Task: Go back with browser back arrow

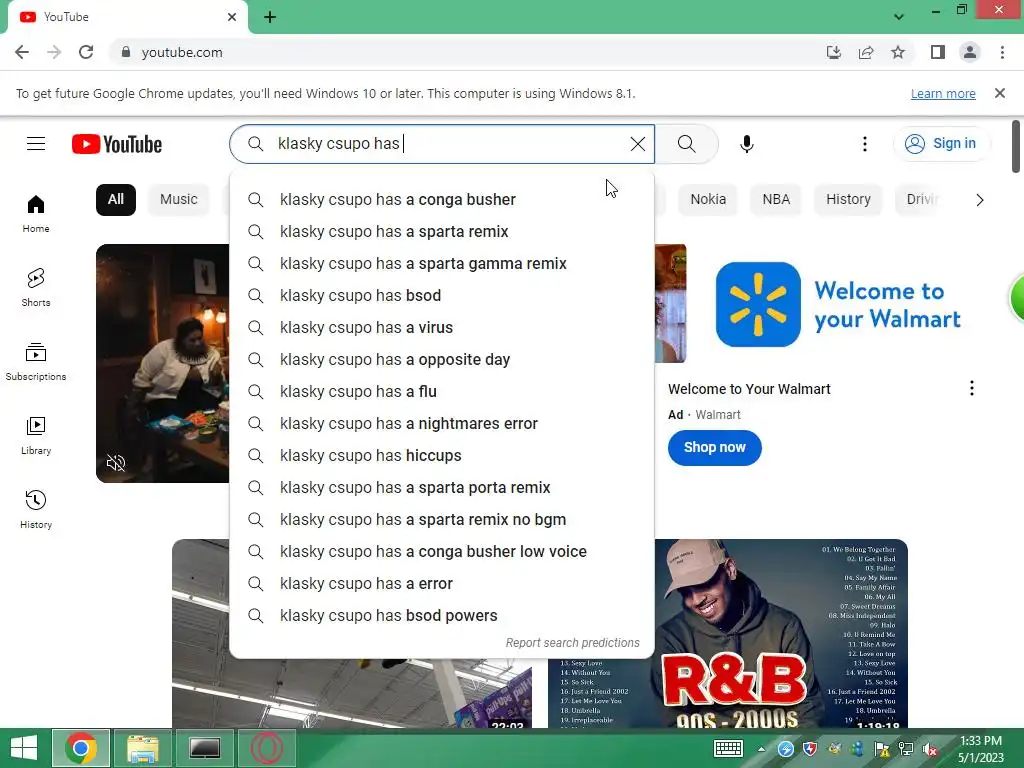Action: click(22, 52)
